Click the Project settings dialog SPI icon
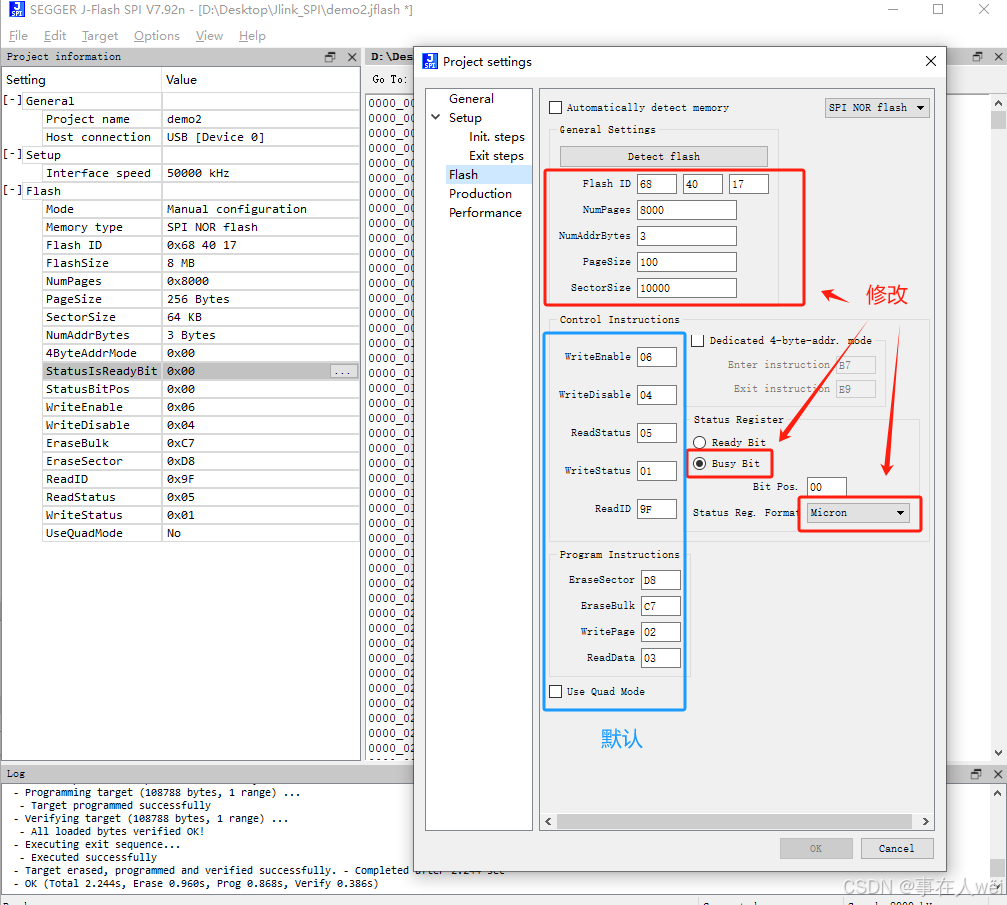Viewport: 1007px width, 905px height. (430, 62)
